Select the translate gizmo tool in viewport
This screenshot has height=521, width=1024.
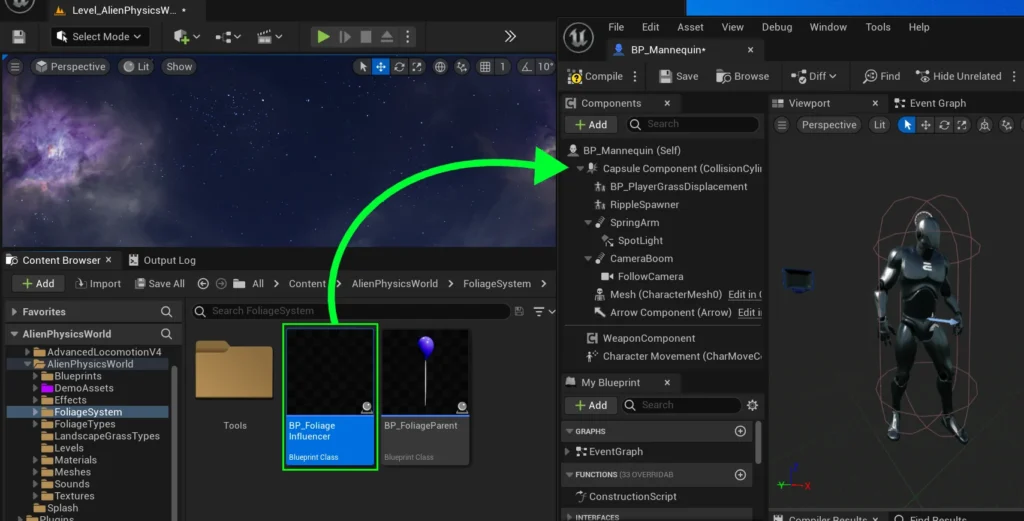tap(380, 67)
